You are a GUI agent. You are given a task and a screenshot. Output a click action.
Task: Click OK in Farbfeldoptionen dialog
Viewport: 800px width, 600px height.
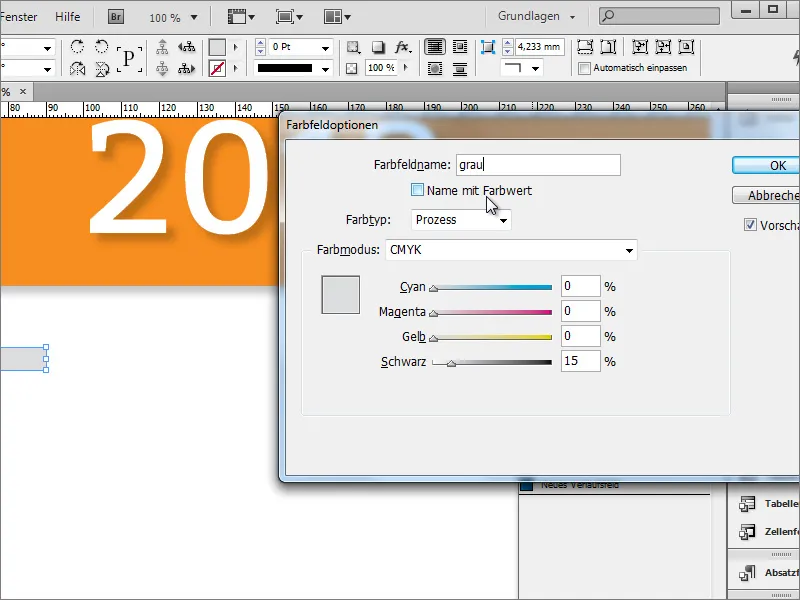click(766, 165)
